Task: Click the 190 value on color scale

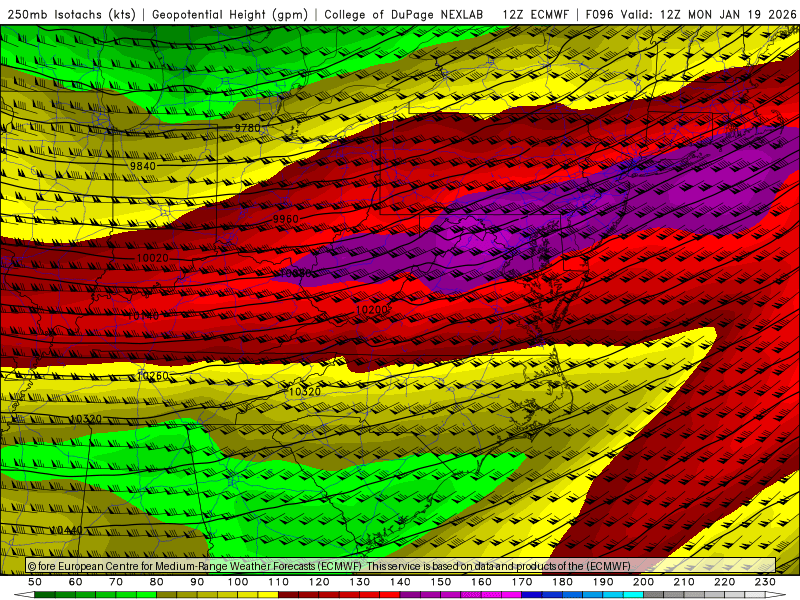Action: pos(603,582)
